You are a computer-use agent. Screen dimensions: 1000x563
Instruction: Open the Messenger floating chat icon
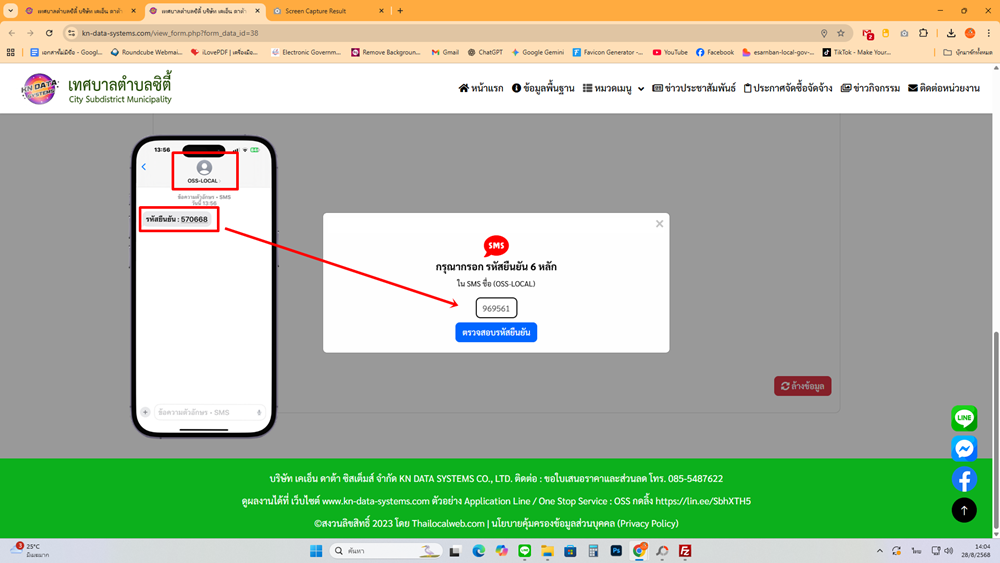[x=964, y=448]
